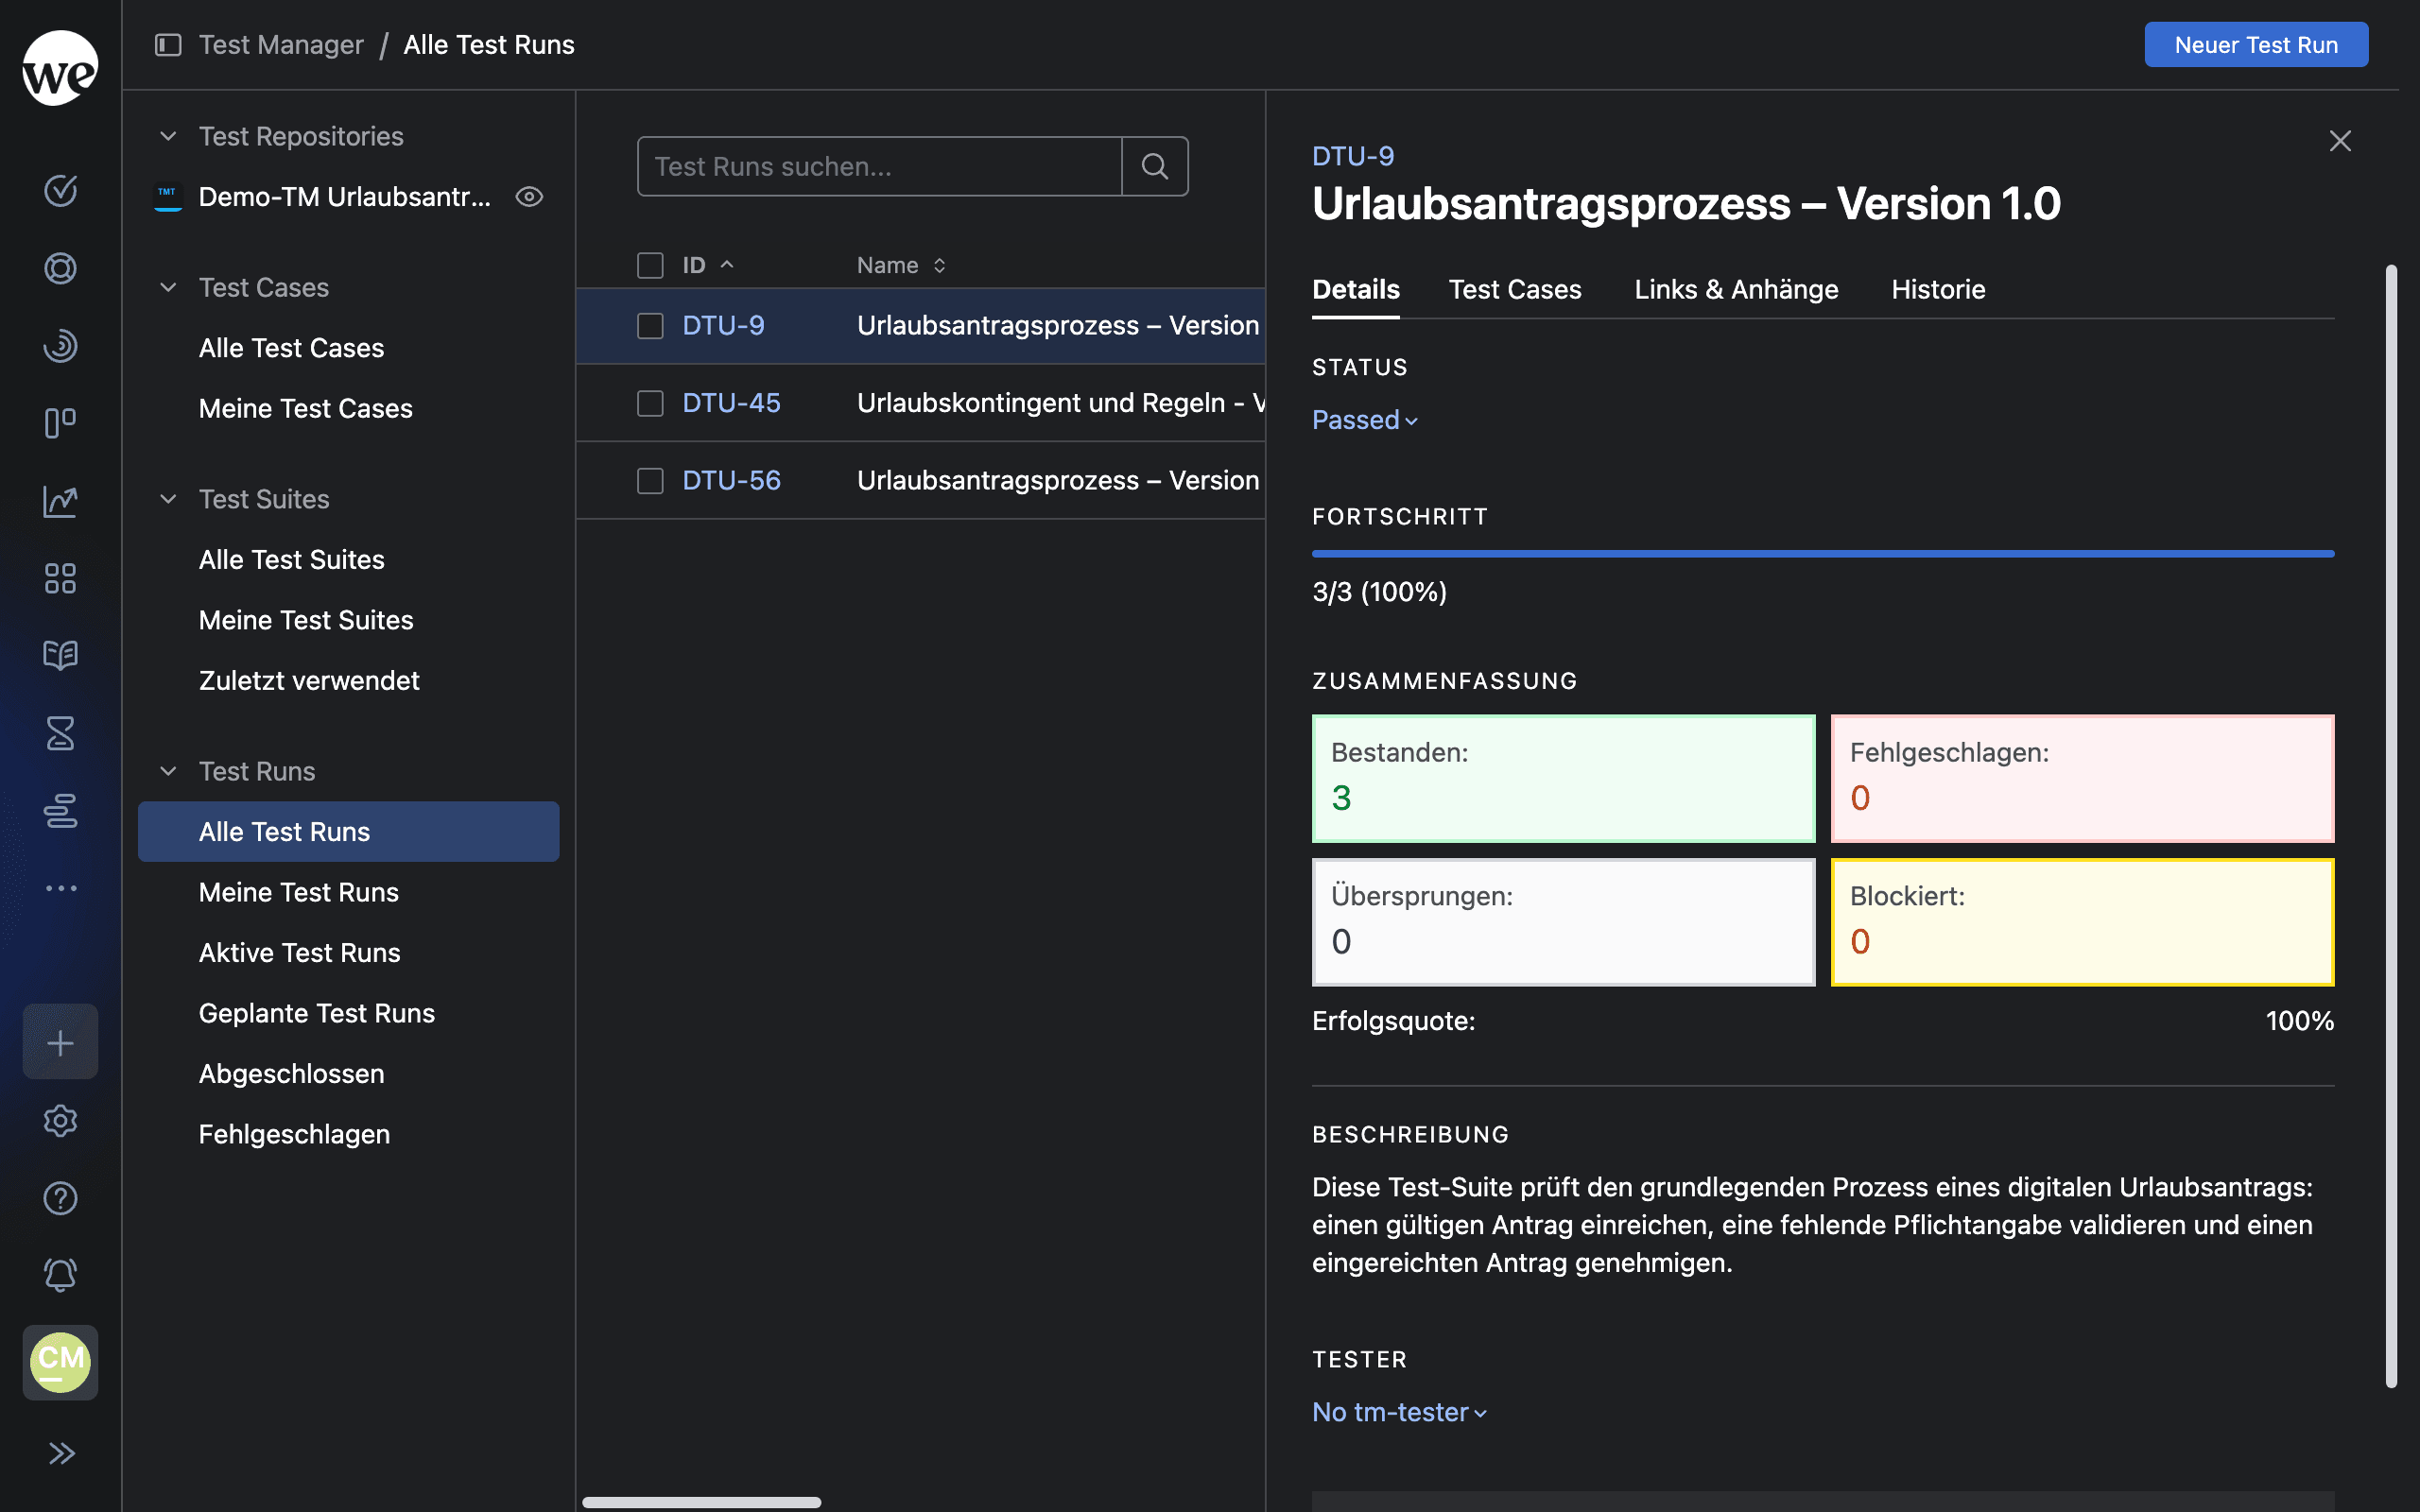Open the stacked bars roadmap icon
Screen dimensions: 2420x1512
click(60, 810)
